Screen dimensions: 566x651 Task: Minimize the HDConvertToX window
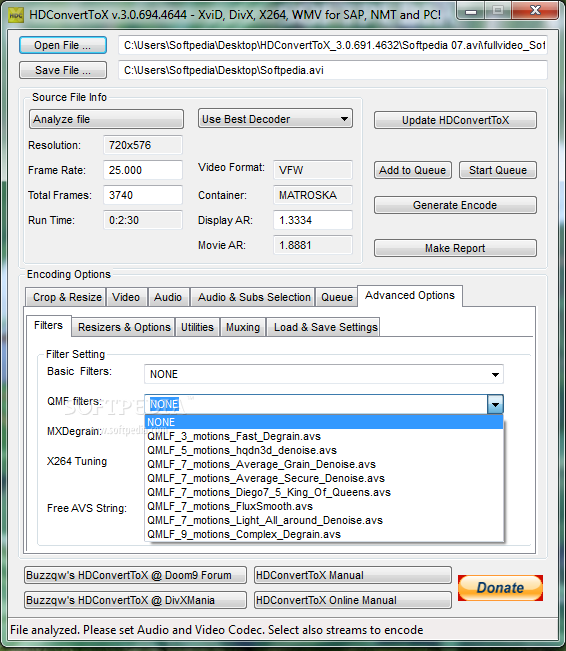(x=470, y=11)
